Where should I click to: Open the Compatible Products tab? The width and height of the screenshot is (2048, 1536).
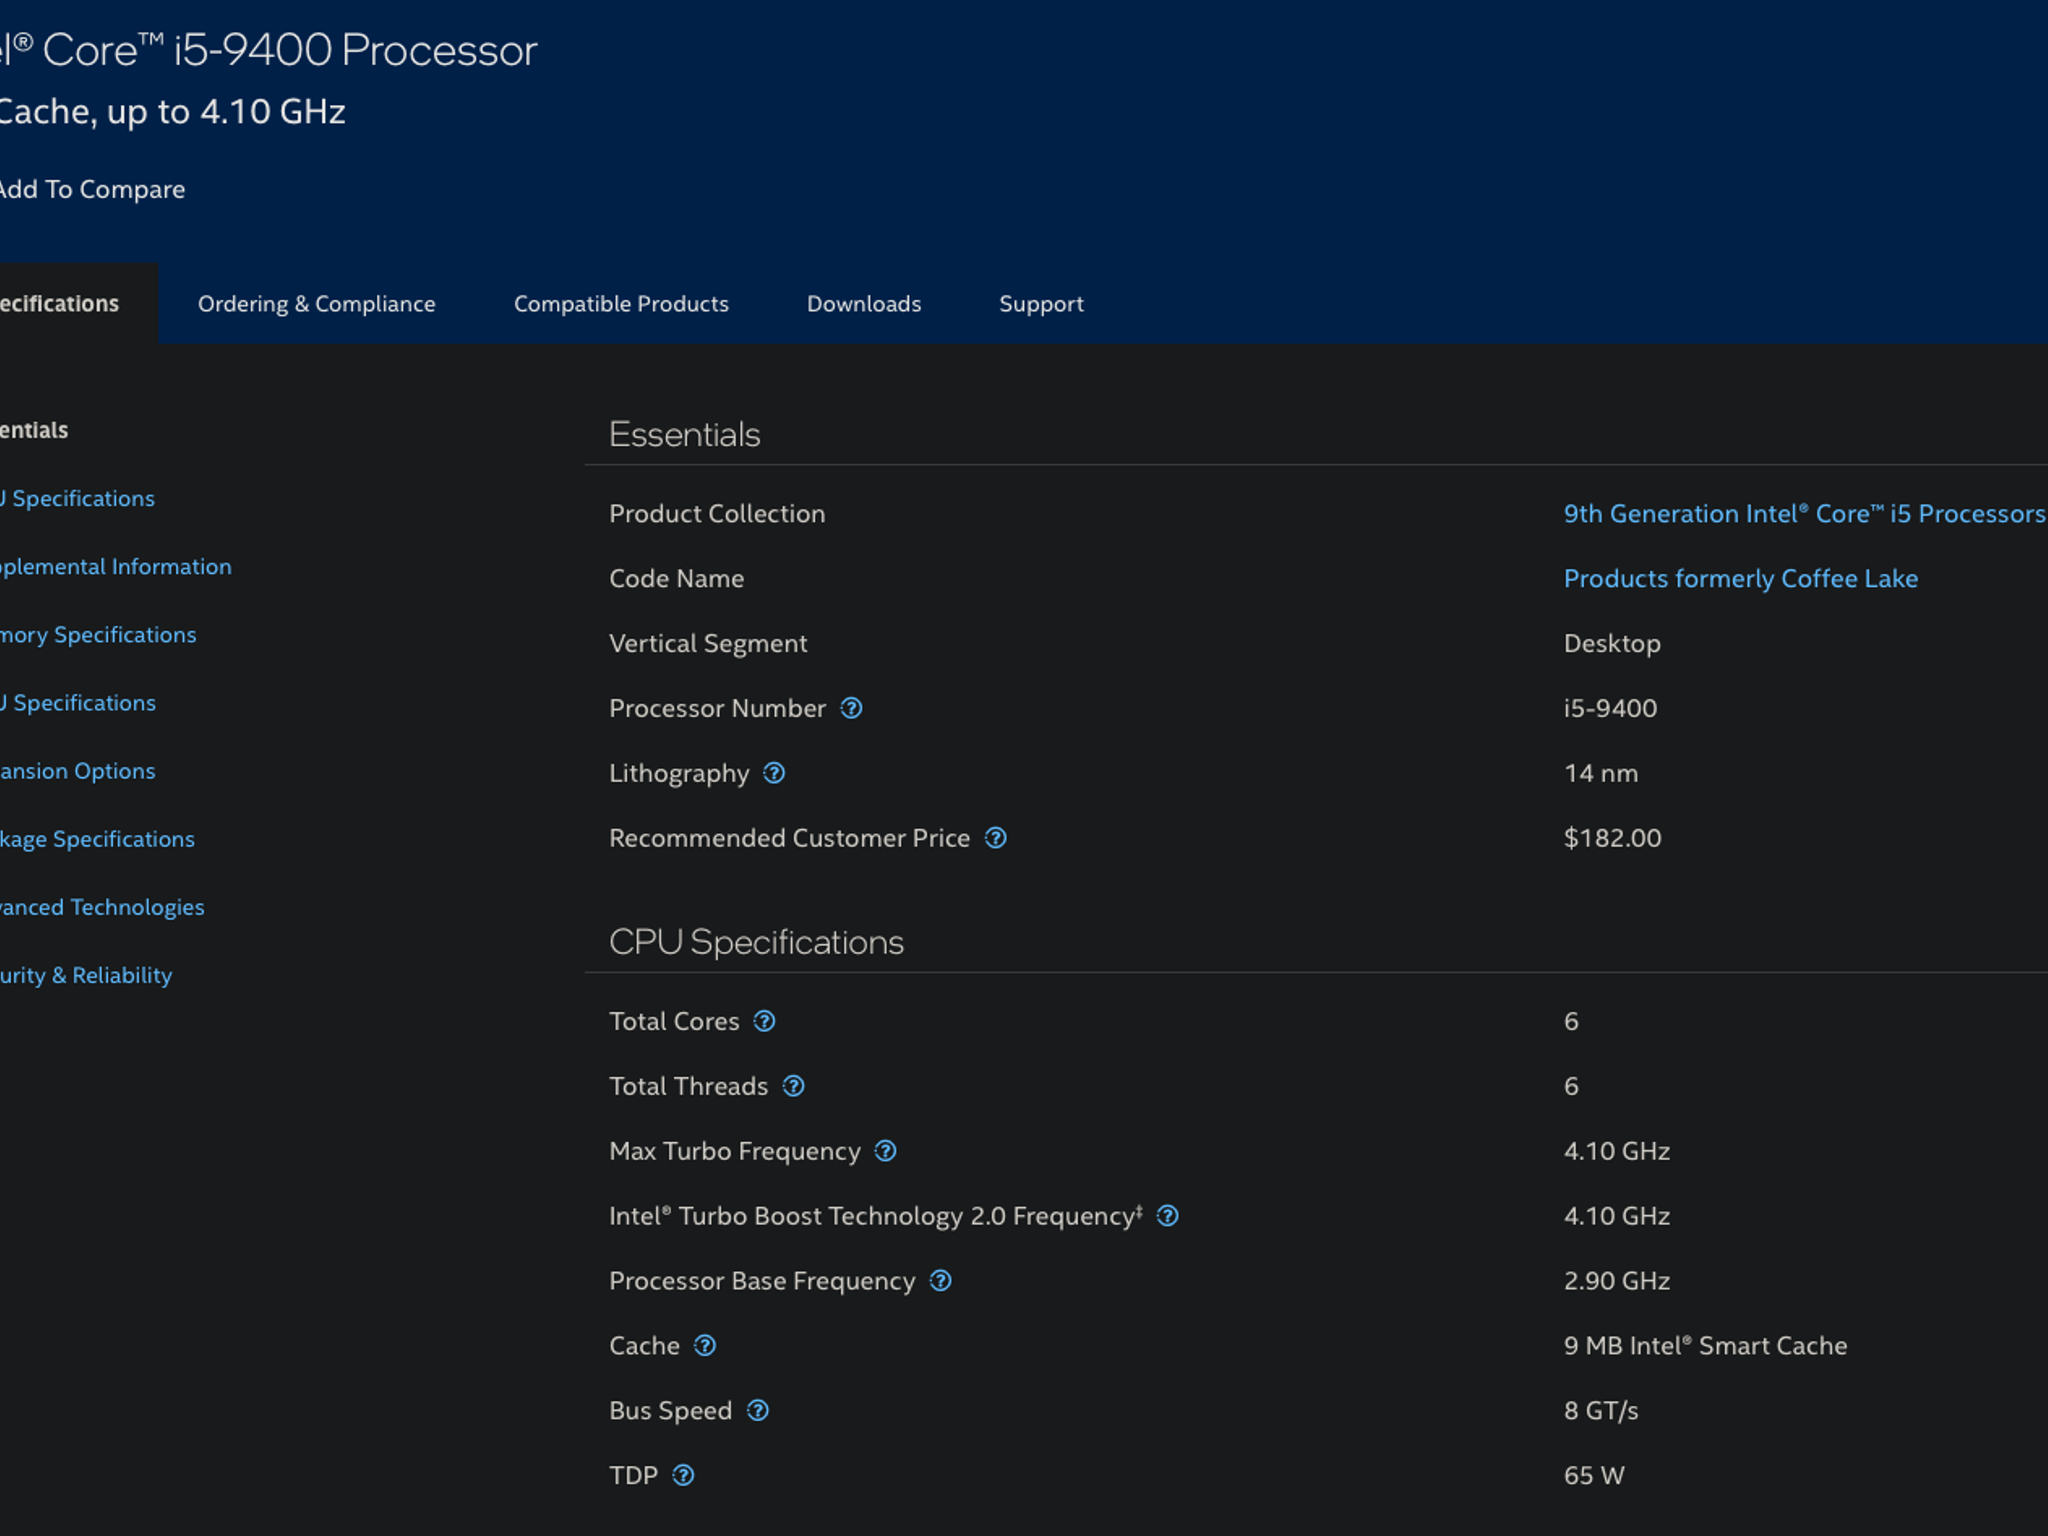(x=621, y=304)
